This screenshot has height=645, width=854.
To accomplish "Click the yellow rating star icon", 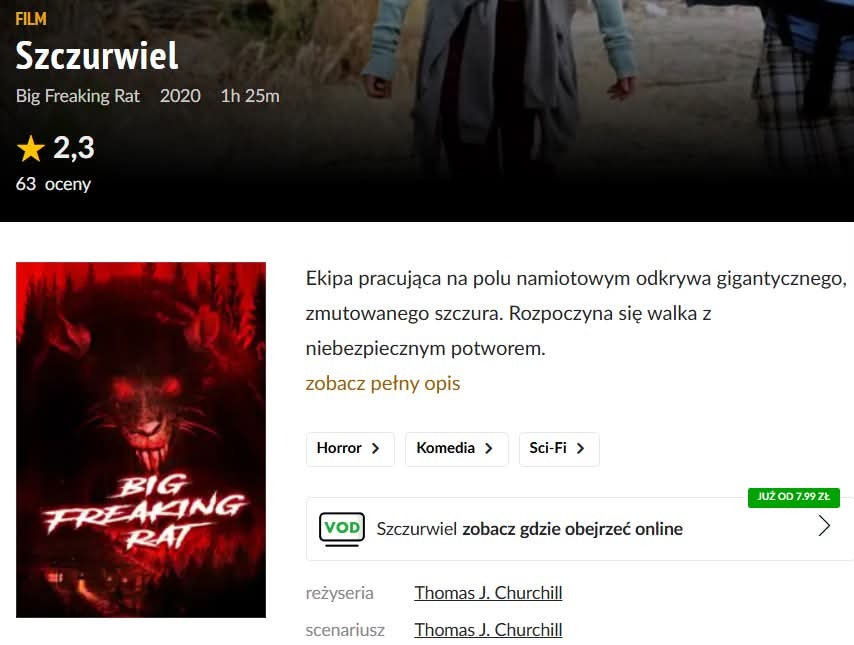I will (x=30, y=149).
